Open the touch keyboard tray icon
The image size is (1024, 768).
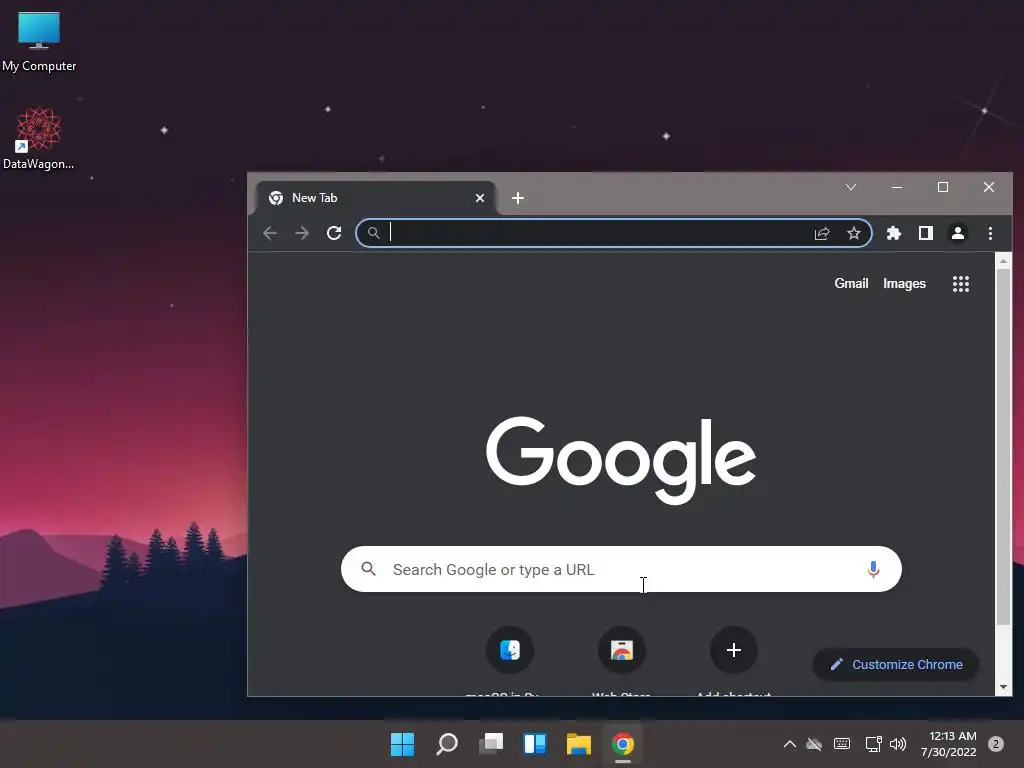click(842, 744)
